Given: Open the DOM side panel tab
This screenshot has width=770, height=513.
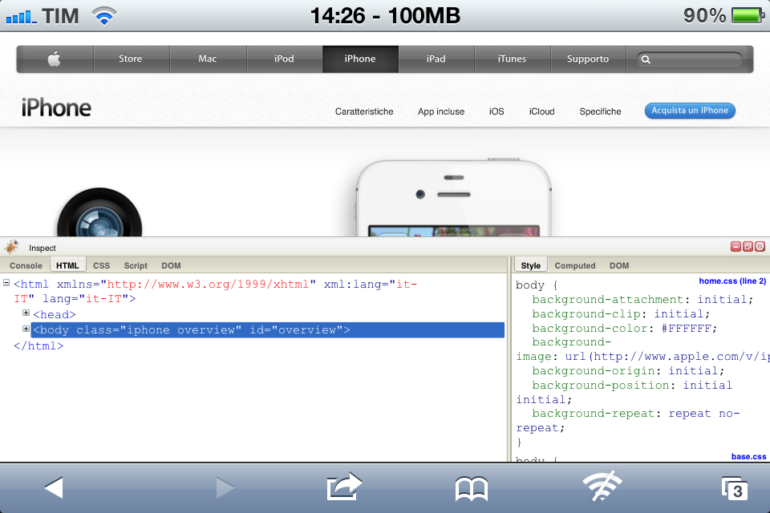Looking at the screenshot, I should pos(619,266).
